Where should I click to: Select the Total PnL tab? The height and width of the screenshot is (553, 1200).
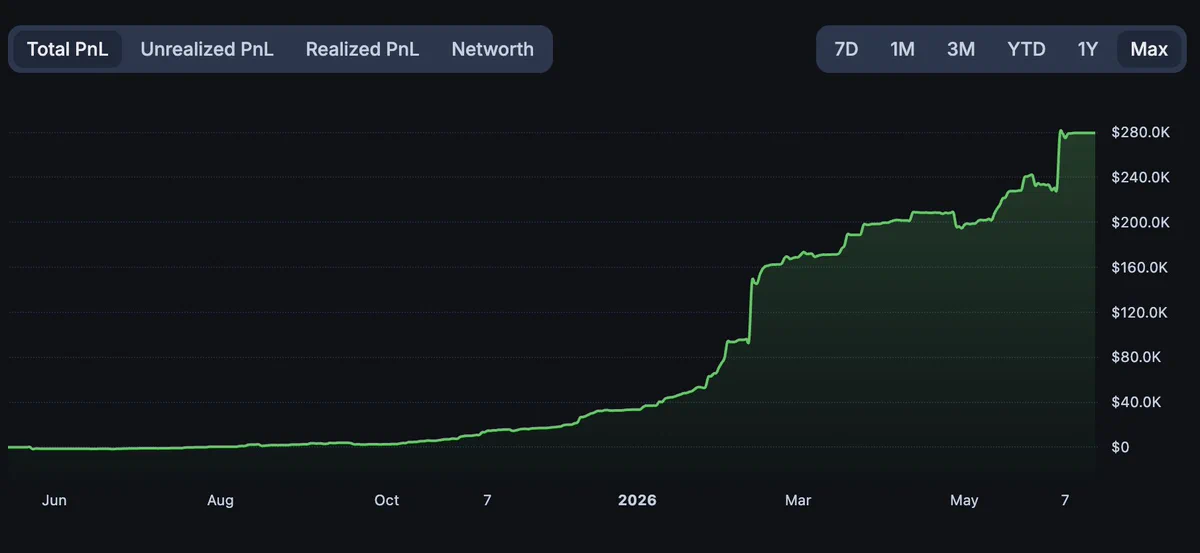(67, 49)
